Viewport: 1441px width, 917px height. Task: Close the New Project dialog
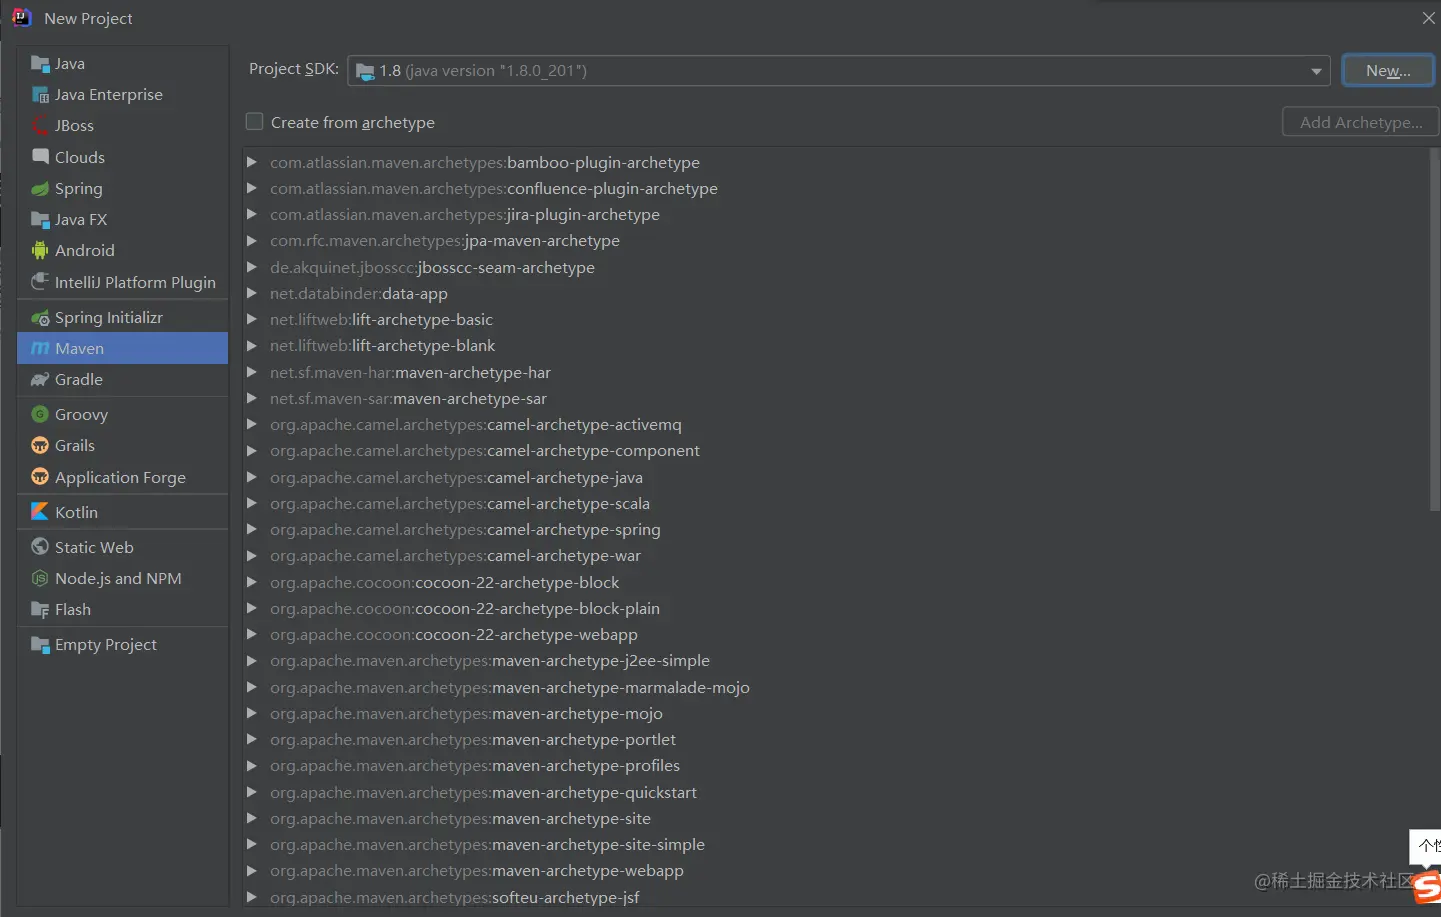1428,18
